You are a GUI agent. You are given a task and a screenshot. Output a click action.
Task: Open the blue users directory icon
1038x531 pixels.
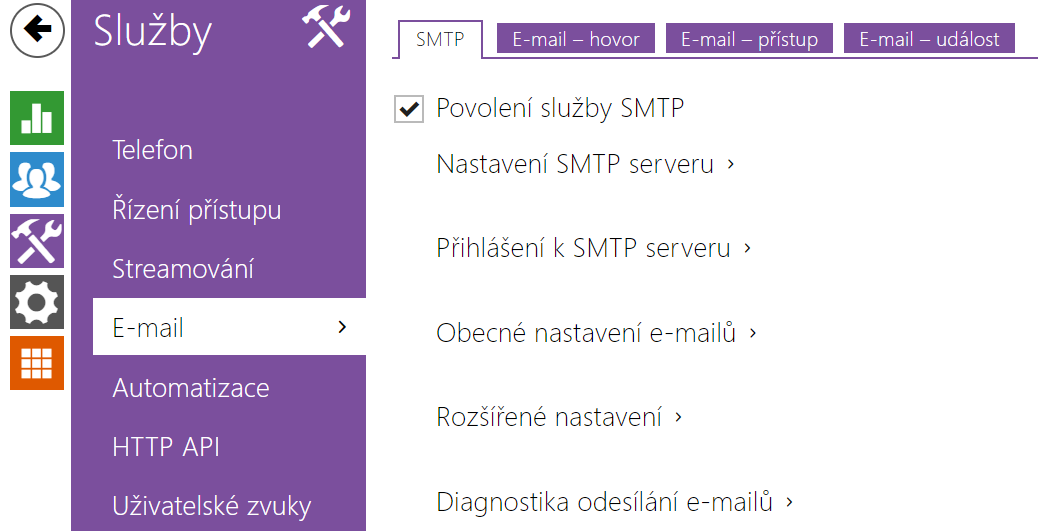pos(37,179)
